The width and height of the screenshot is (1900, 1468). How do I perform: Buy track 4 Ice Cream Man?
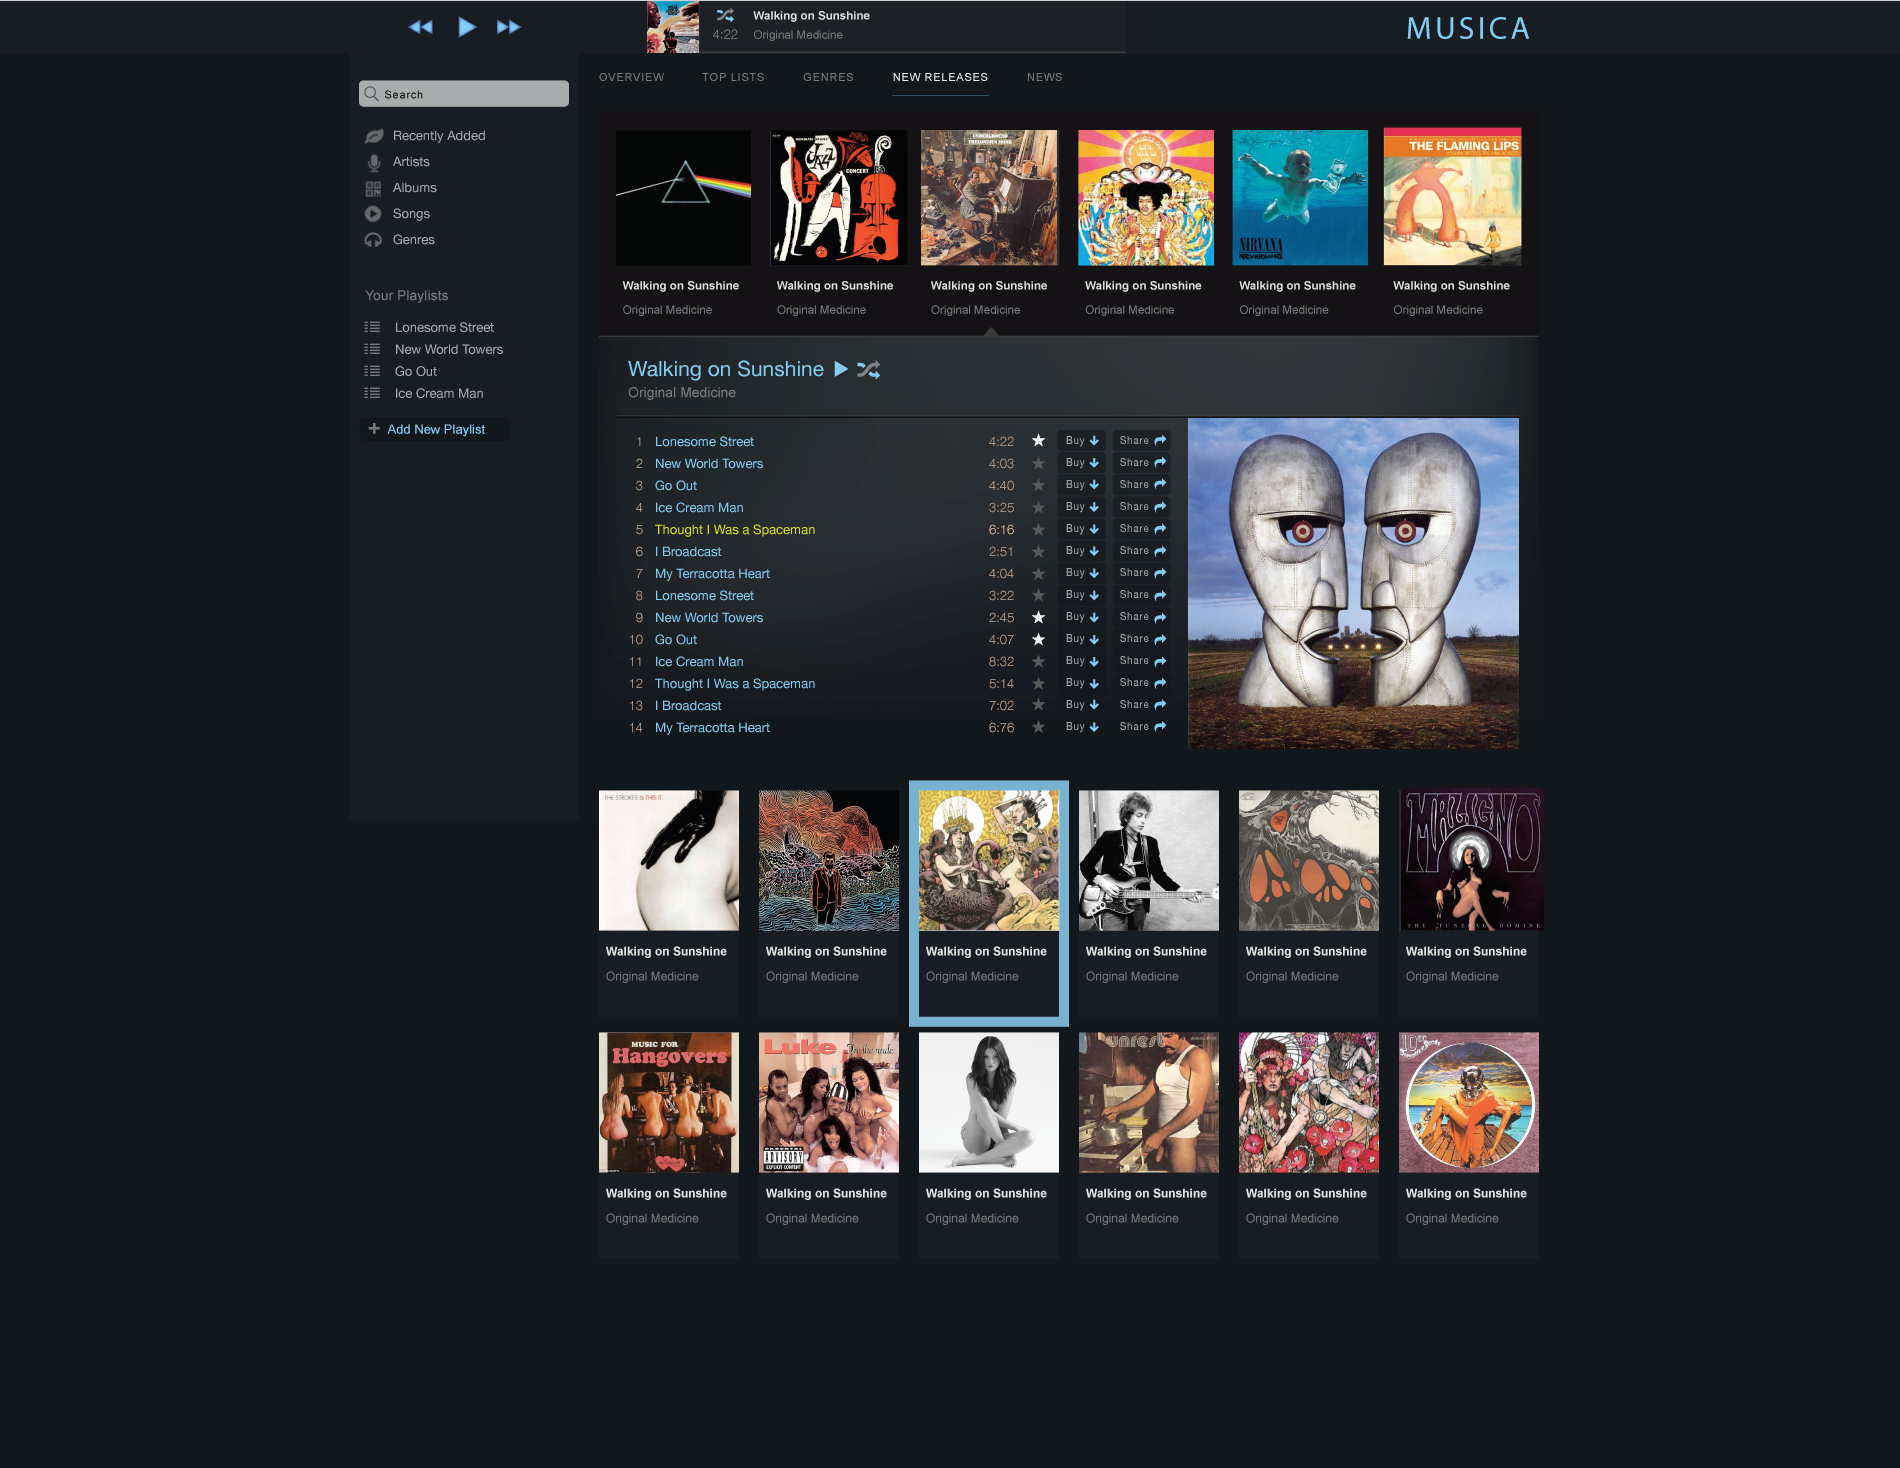coord(1081,507)
